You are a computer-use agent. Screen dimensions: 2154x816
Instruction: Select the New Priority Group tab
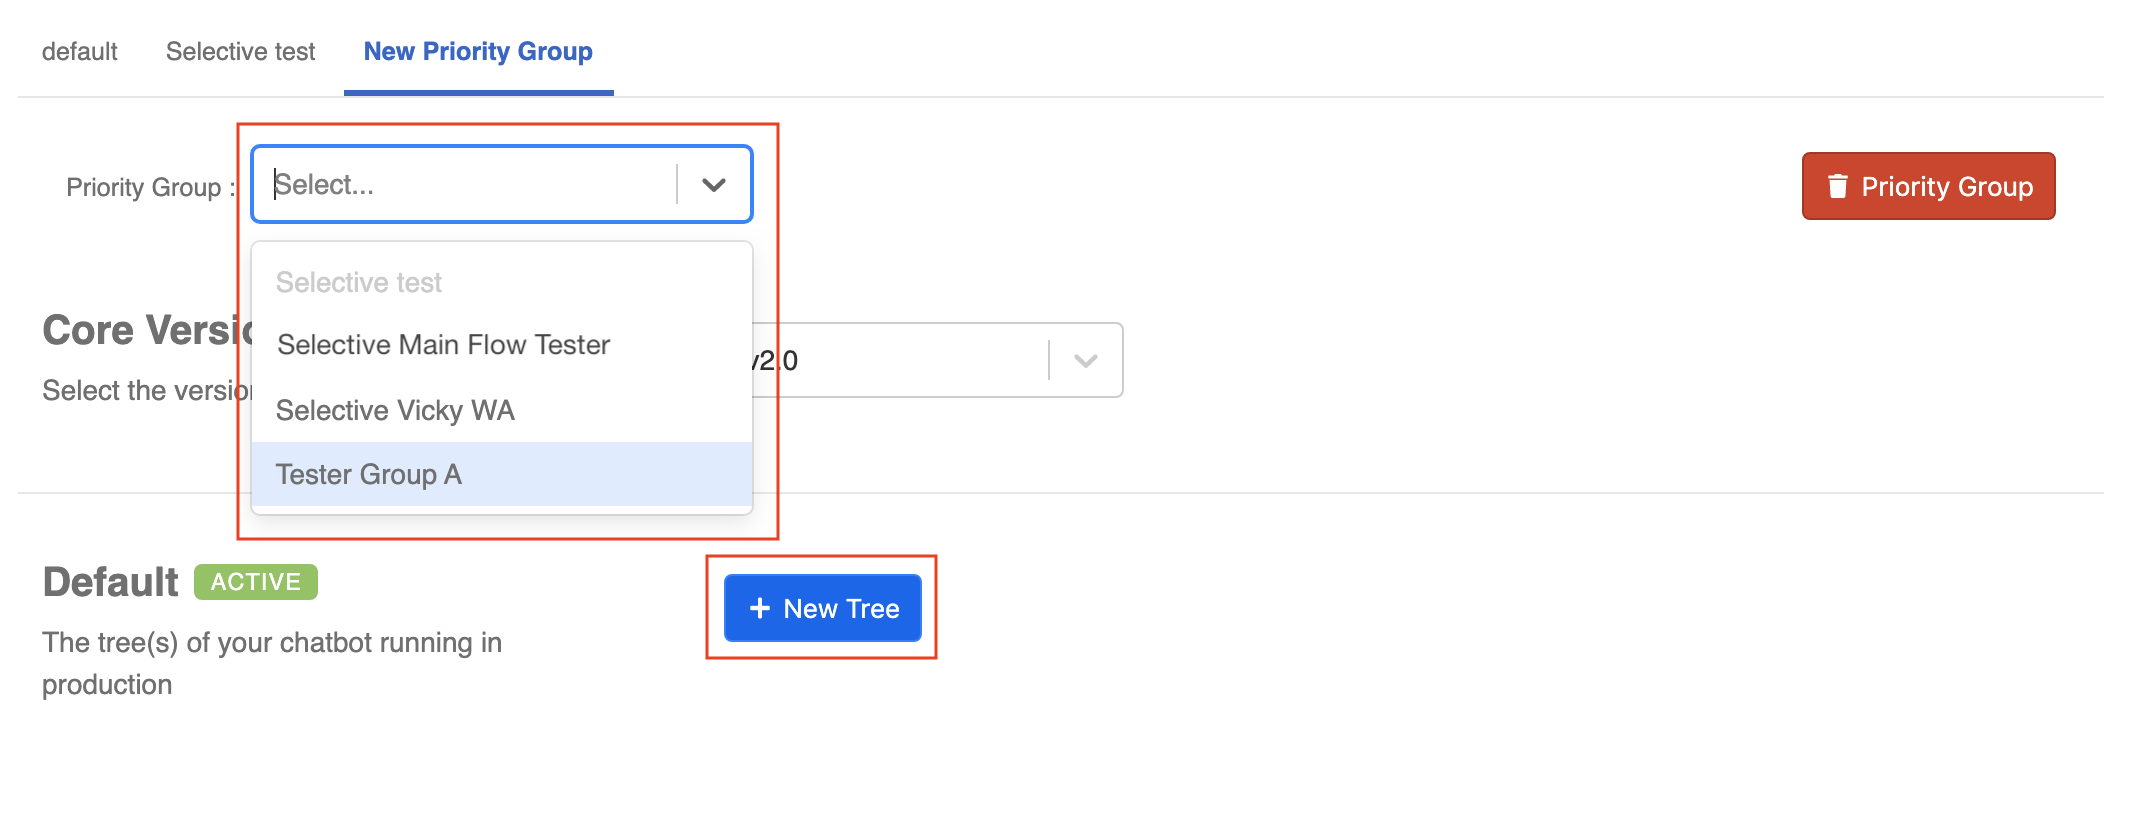[x=478, y=51]
